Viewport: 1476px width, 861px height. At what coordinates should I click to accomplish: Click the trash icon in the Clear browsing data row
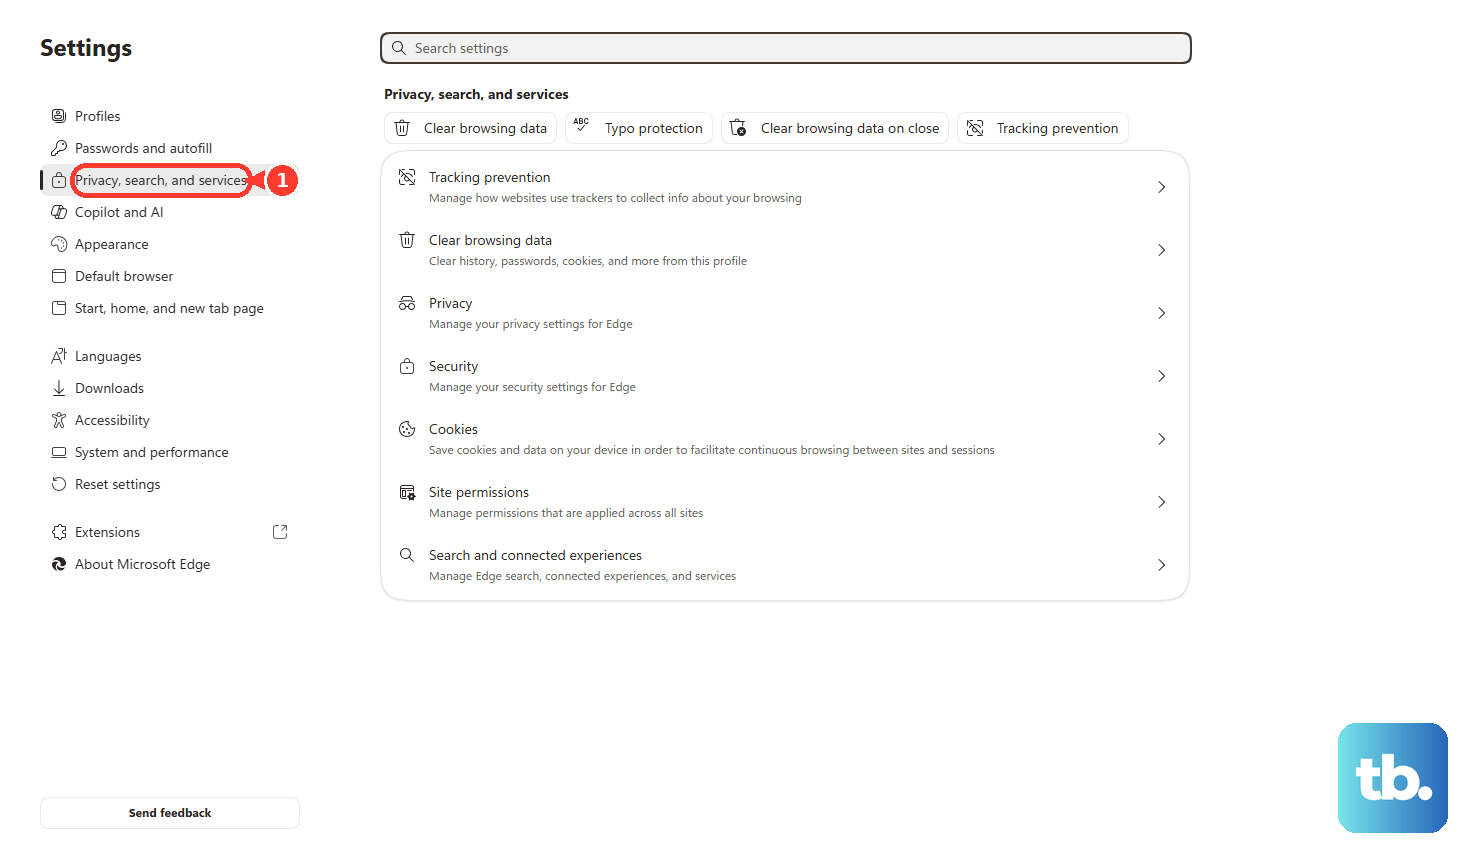coord(407,240)
